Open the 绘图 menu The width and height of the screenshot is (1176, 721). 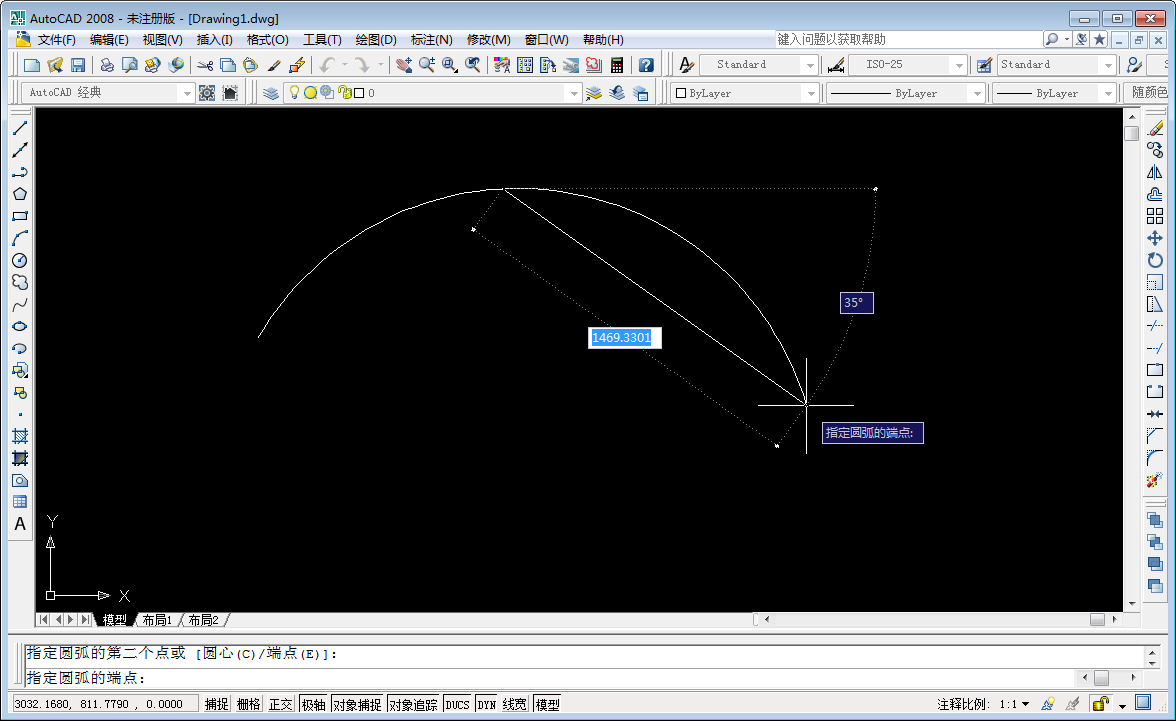(x=374, y=39)
